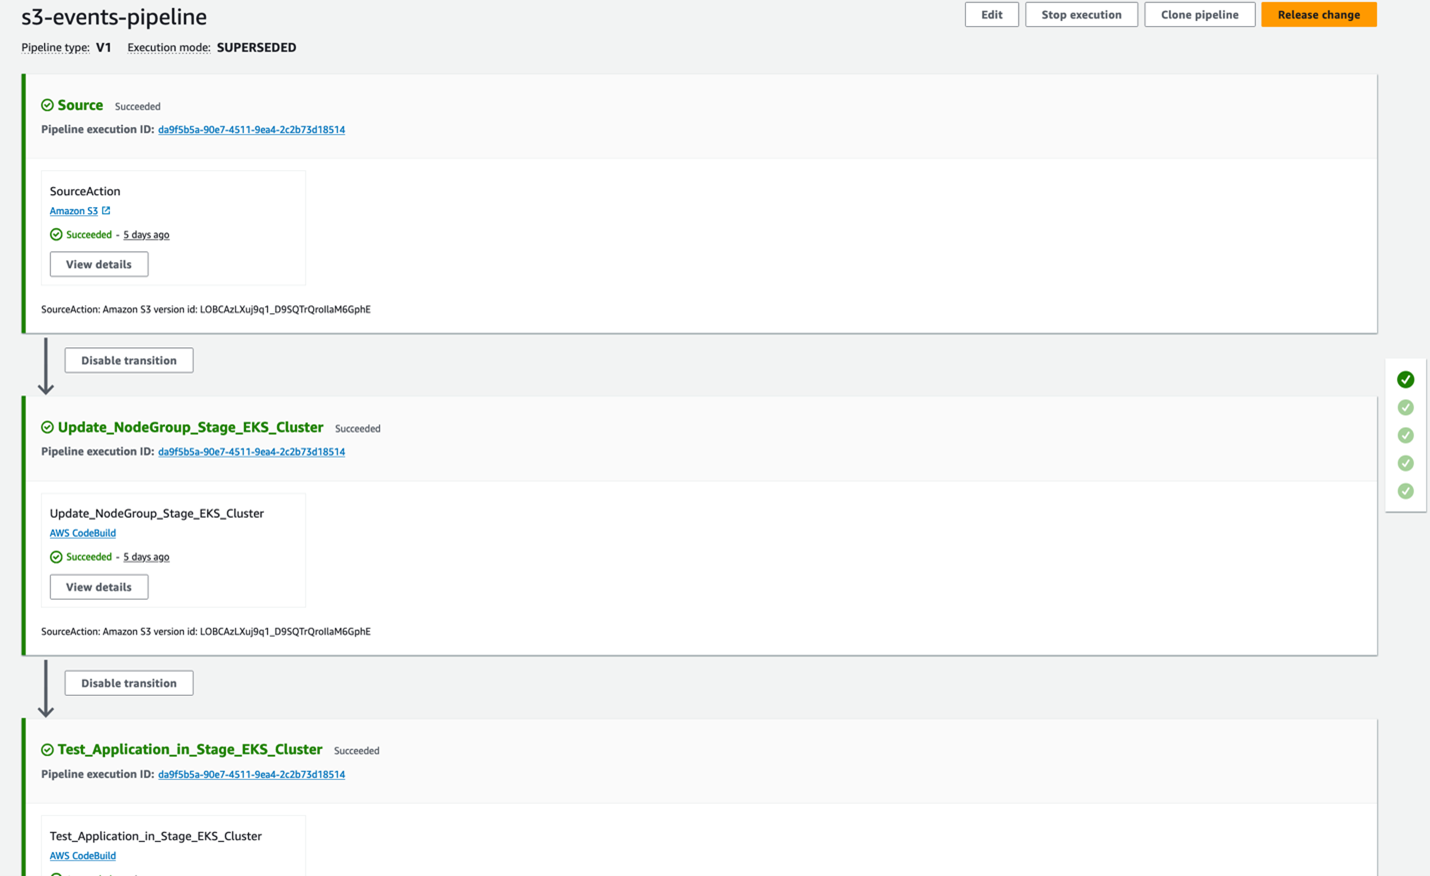The height and width of the screenshot is (876, 1430).
Task: Click '5 days ago' in the Update_NodeGroup action card
Action: point(146,557)
